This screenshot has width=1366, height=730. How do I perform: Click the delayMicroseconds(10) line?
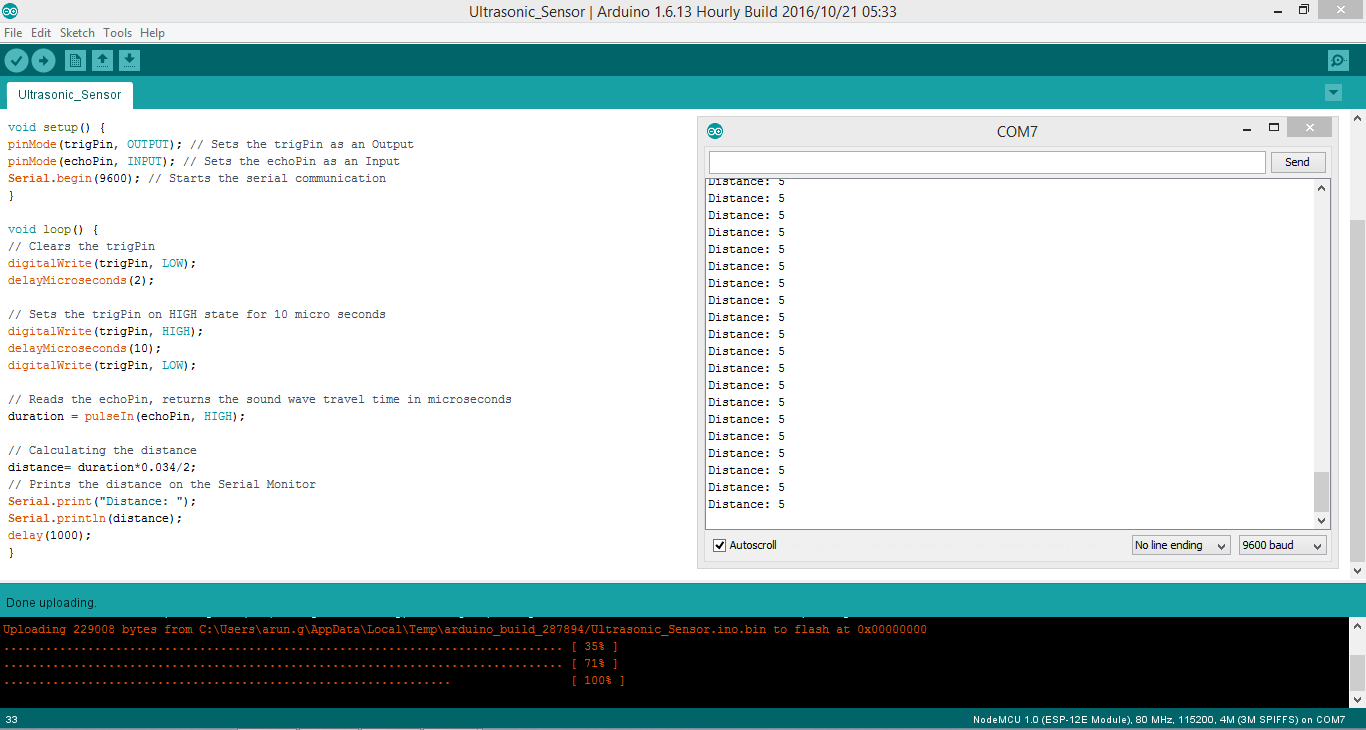coord(84,349)
